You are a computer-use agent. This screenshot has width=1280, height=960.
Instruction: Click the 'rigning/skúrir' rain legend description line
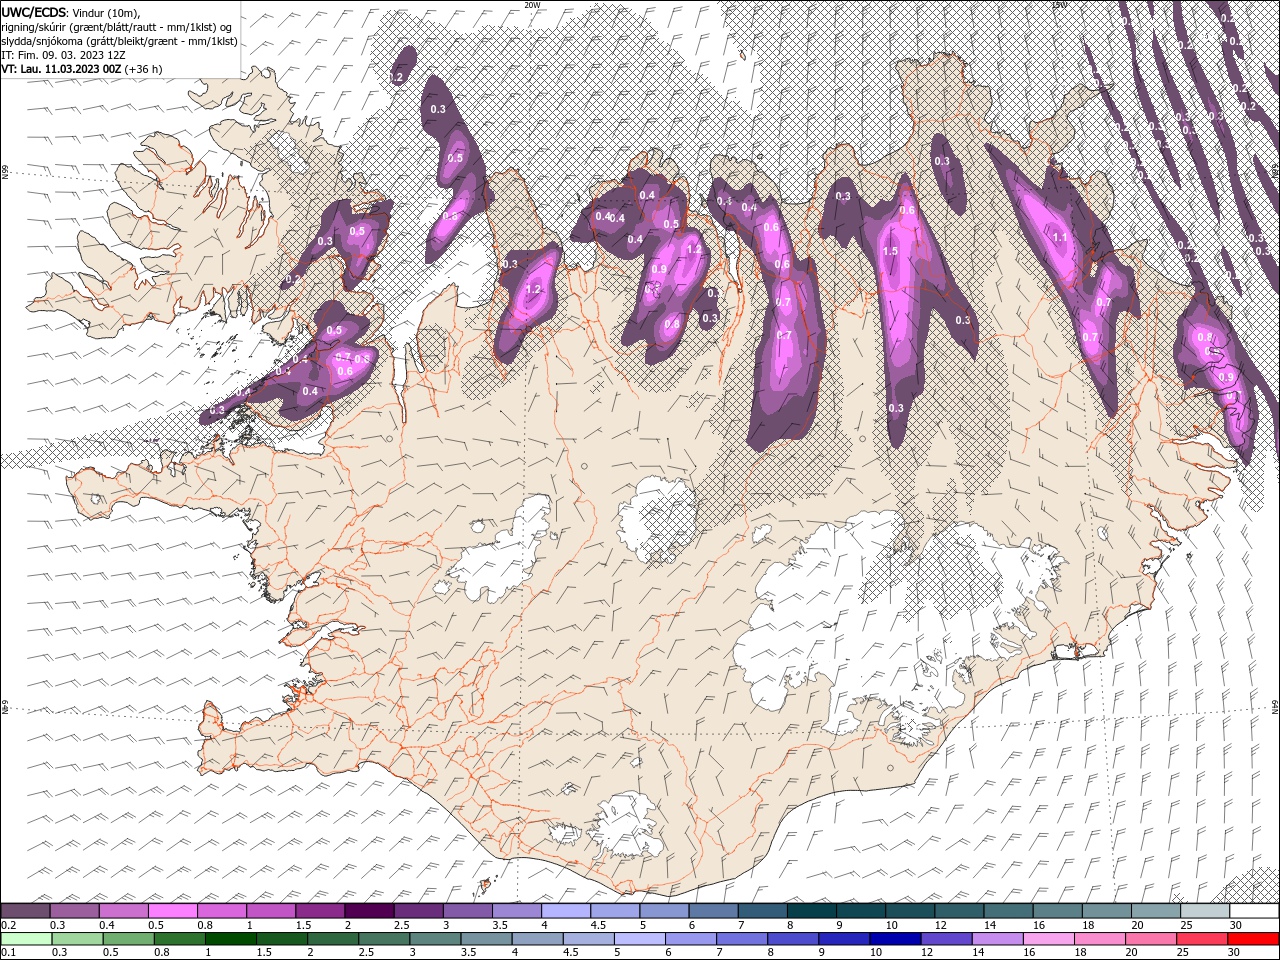pos(117,26)
